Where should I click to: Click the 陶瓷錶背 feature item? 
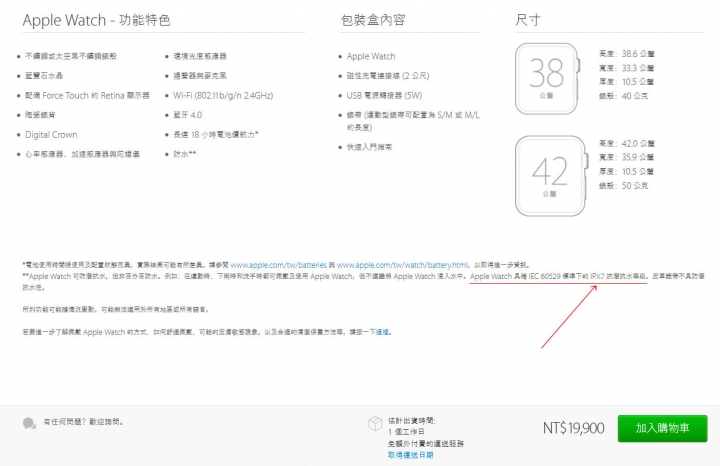click(40, 115)
